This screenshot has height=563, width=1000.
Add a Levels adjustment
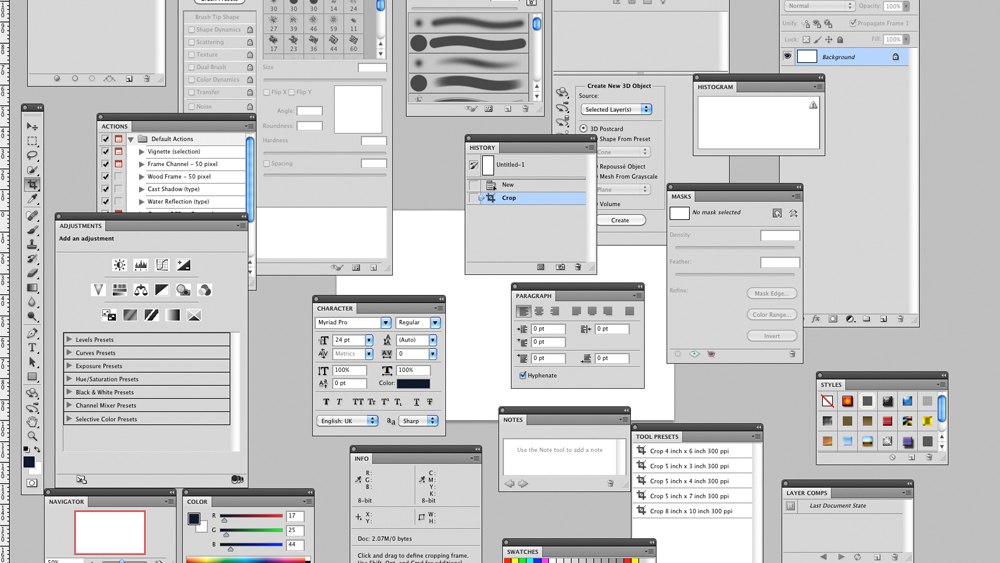coord(141,265)
